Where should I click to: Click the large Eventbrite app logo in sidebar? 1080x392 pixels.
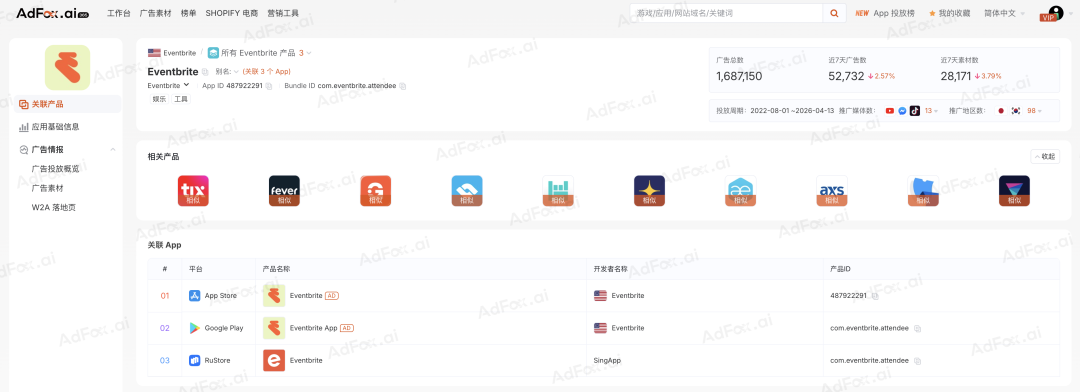pos(68,68)
